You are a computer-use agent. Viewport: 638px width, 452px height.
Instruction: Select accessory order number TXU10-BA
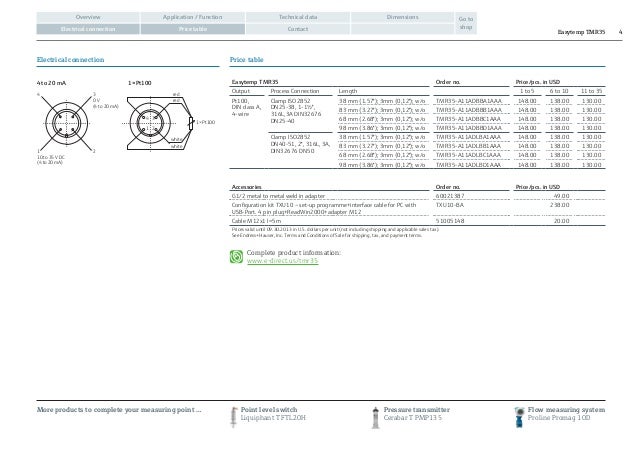click(449, 205)
